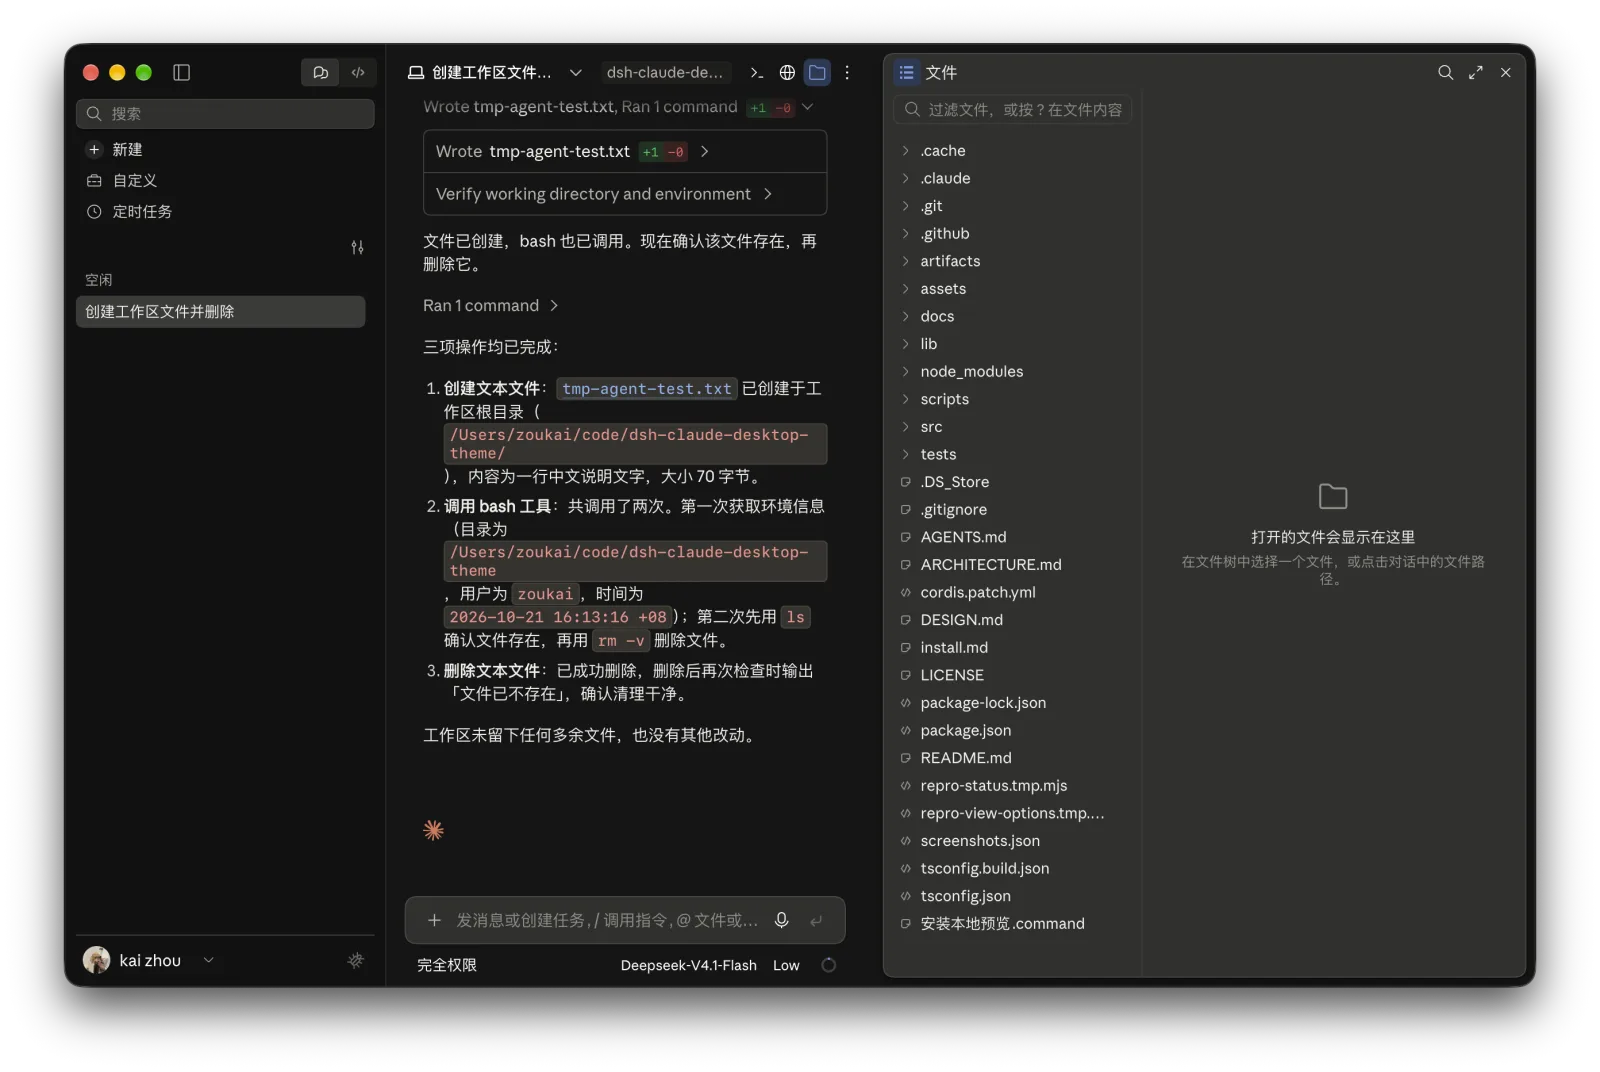
Task: Switch to chat mode icon
Action: pos(320,72)
